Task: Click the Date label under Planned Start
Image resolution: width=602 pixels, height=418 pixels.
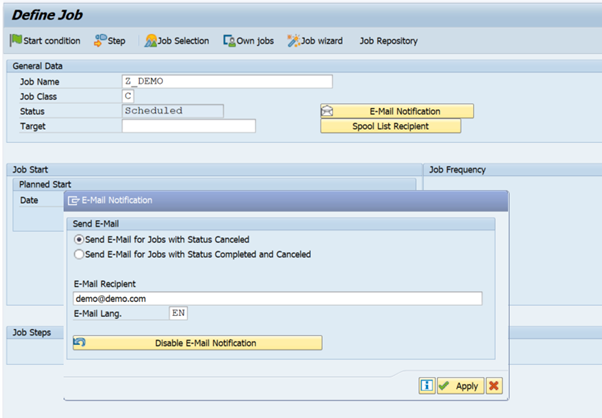Action: click(29, 200)
